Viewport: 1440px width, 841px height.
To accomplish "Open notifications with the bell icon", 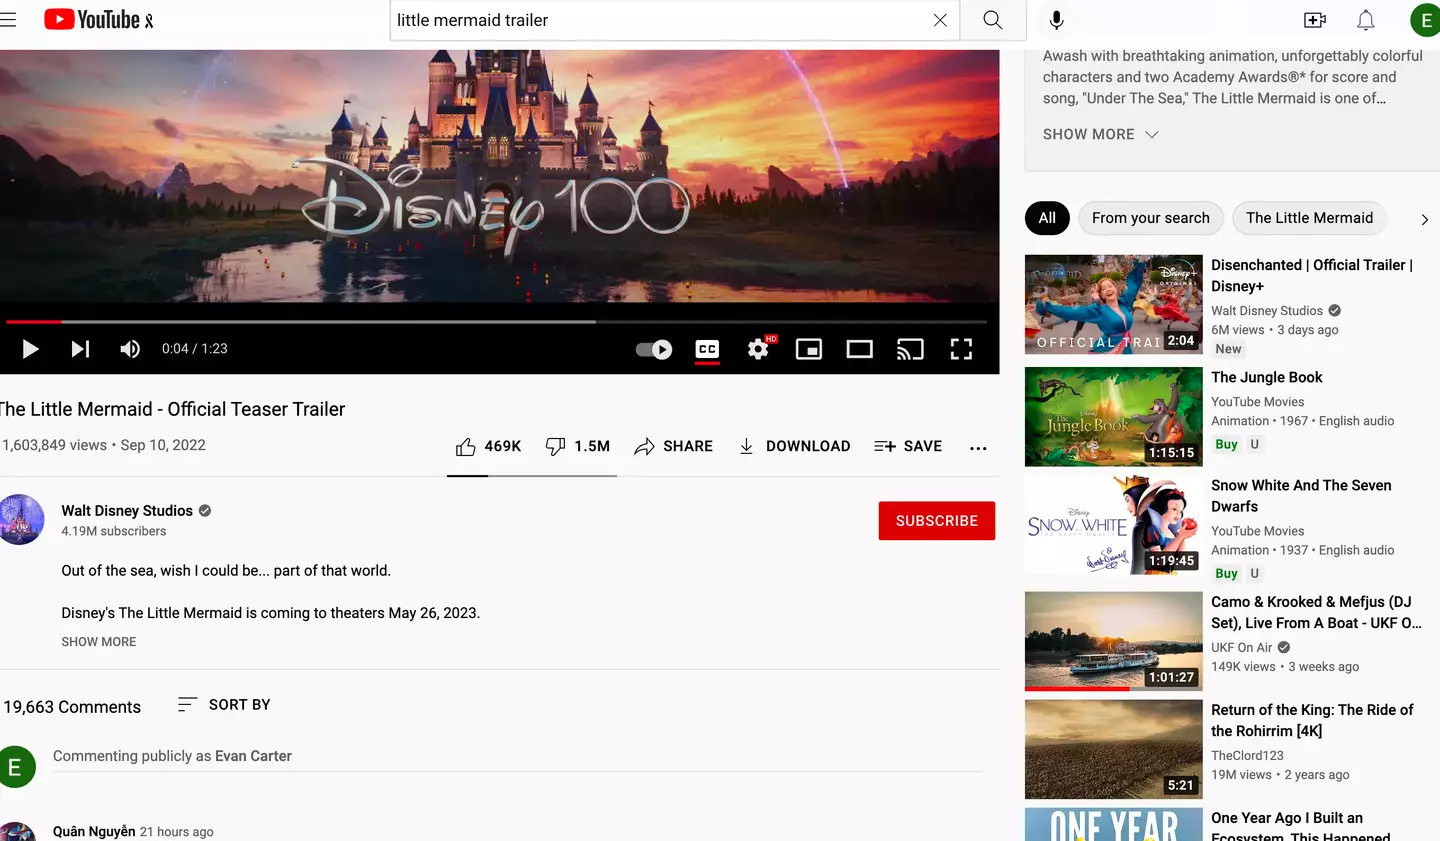I will 1365,19.
